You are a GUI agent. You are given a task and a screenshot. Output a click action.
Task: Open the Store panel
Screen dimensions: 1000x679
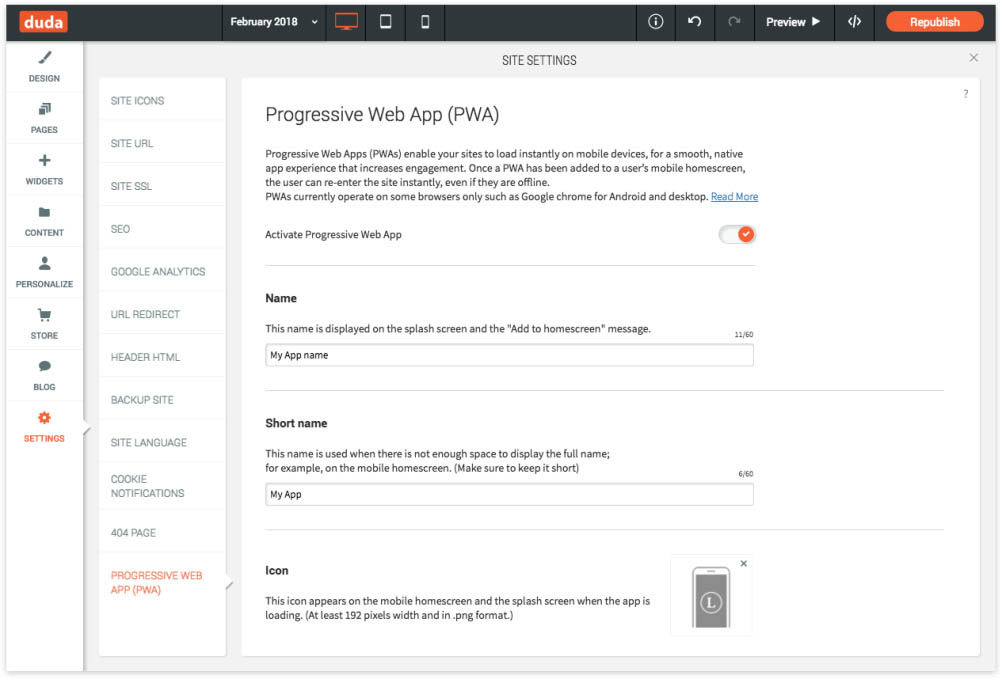tap(44, 324)
